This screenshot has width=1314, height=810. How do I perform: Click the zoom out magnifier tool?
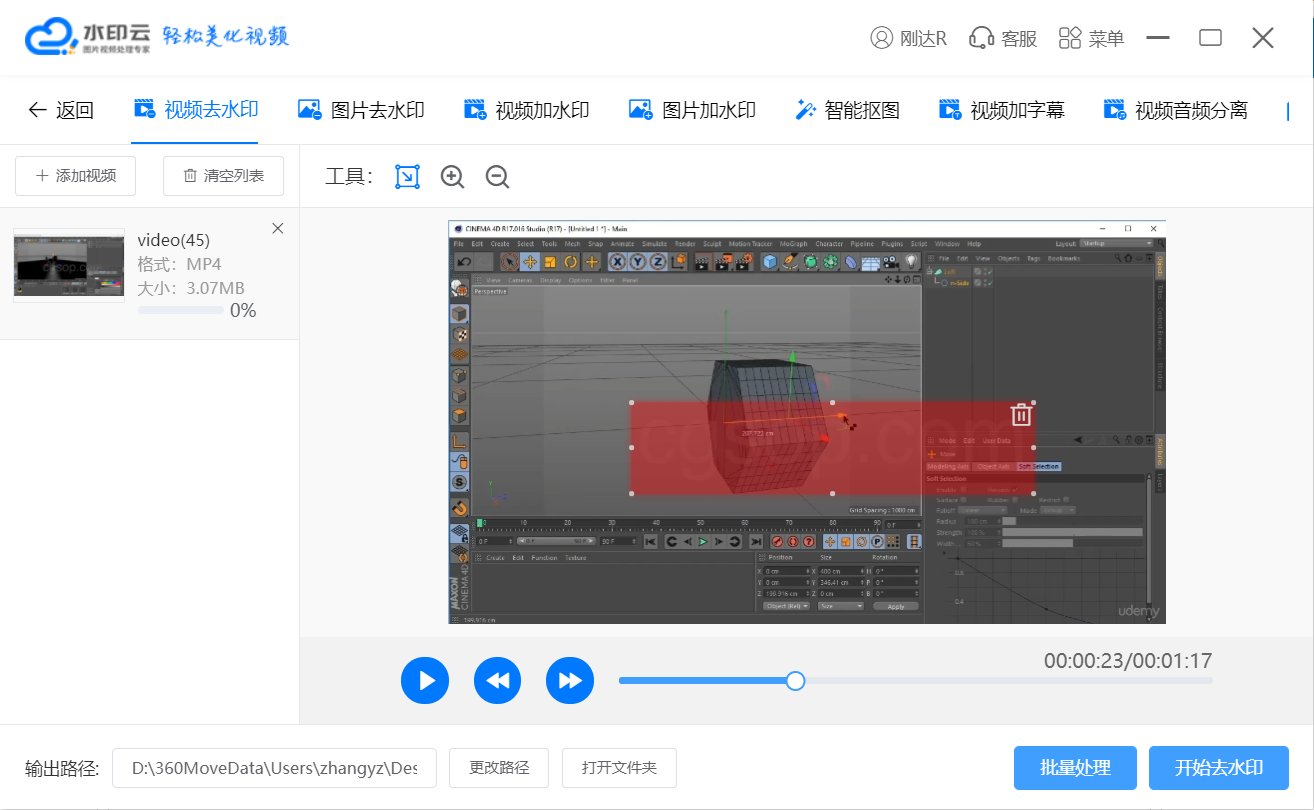point(497,177)
